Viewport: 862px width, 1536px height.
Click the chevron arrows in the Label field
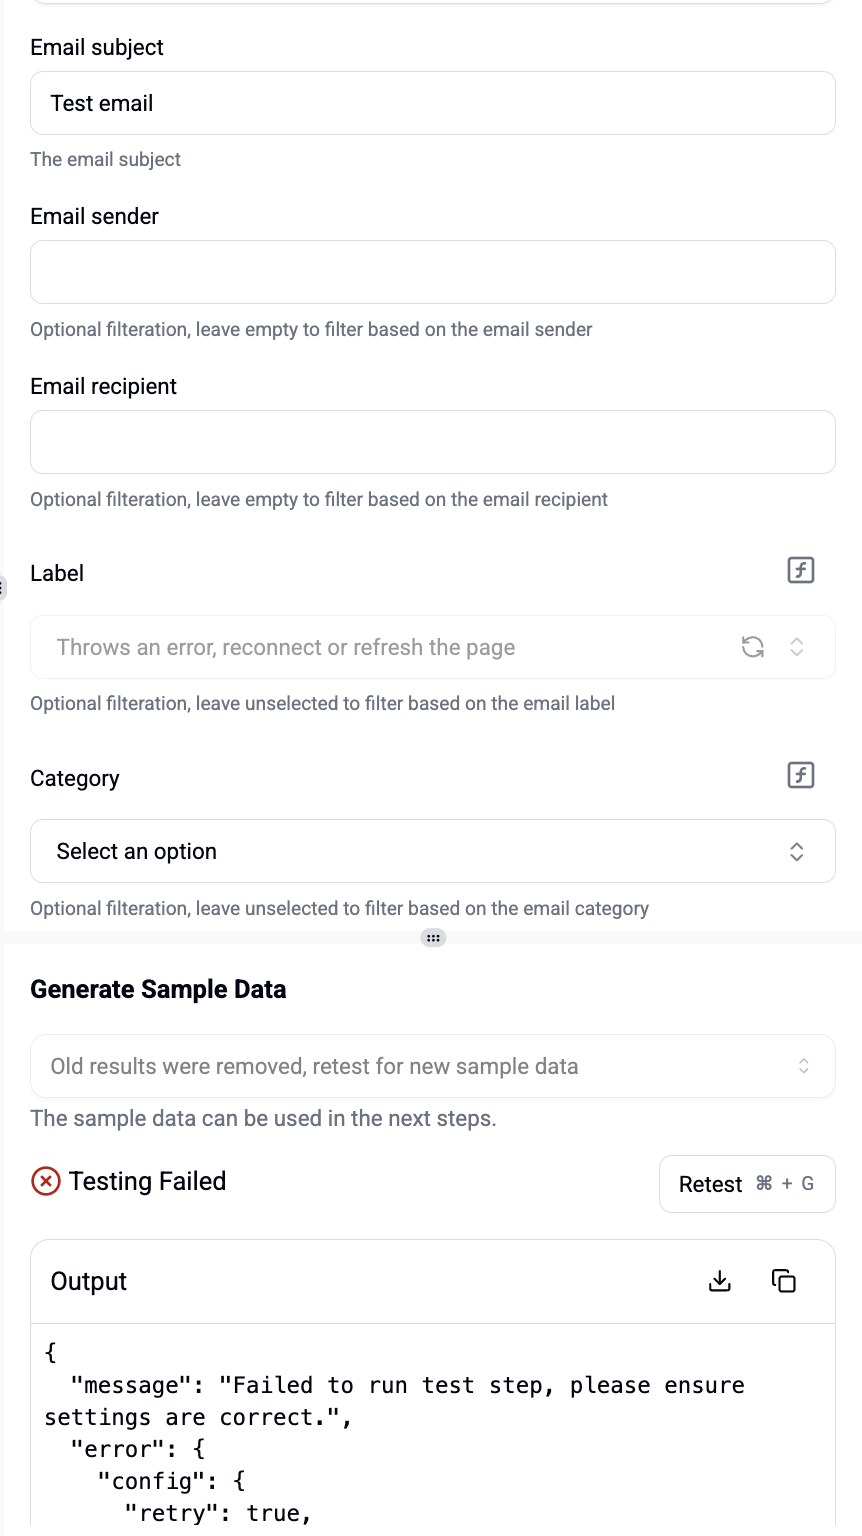797,647
